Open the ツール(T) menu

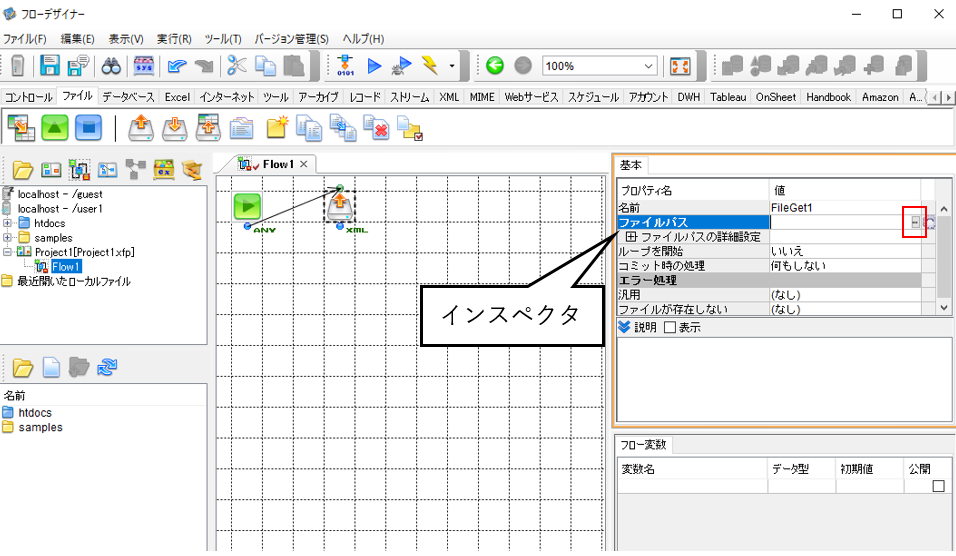coord(223,39)
